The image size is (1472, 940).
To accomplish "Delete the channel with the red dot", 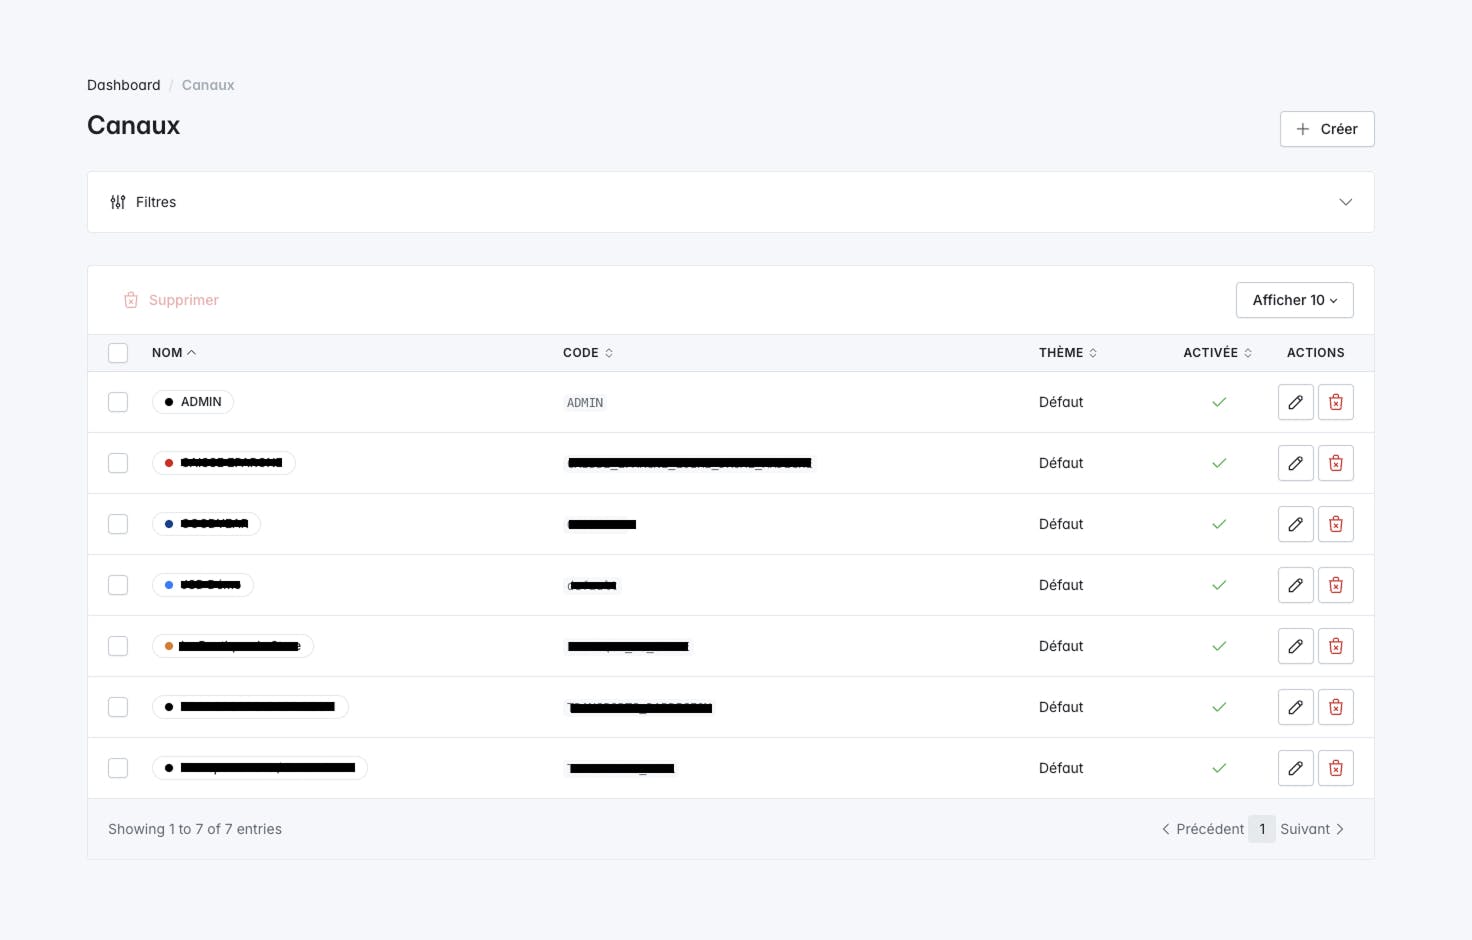I will click(1335, 463).
